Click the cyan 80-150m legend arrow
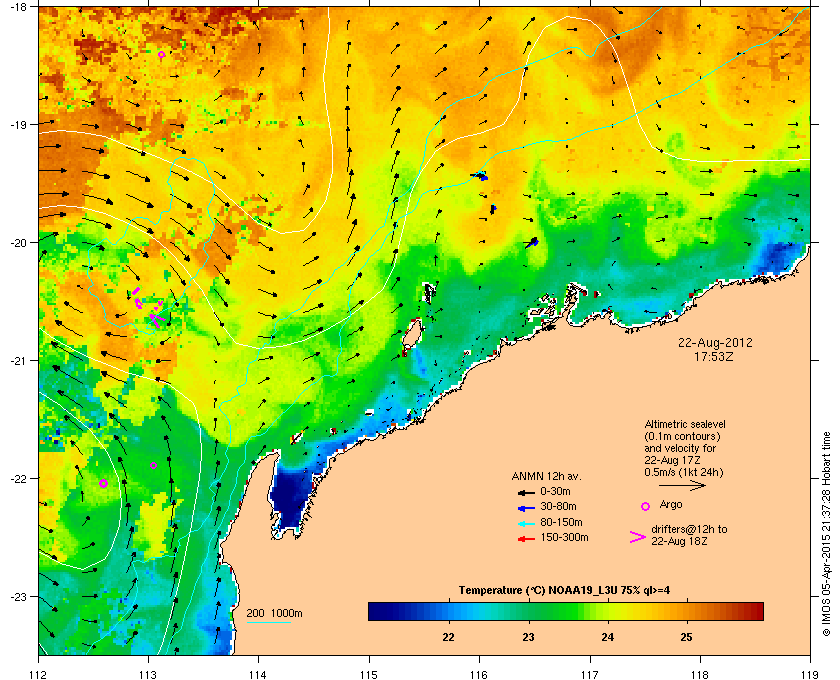The image size is (840, 680). (x=526, y=523)
